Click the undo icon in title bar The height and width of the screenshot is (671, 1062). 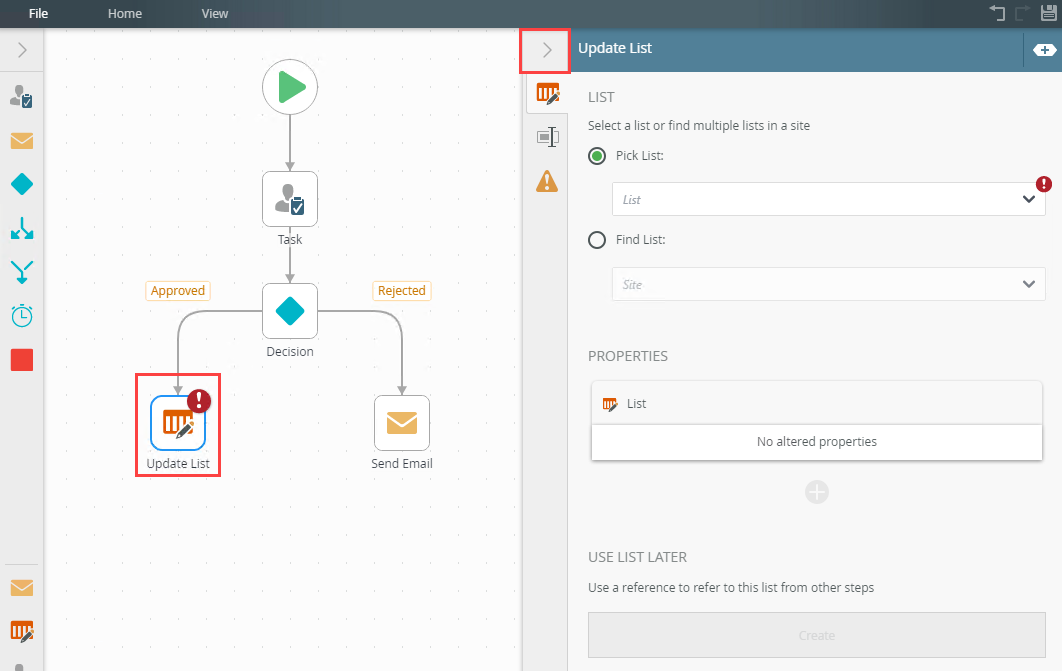(997, 13)
